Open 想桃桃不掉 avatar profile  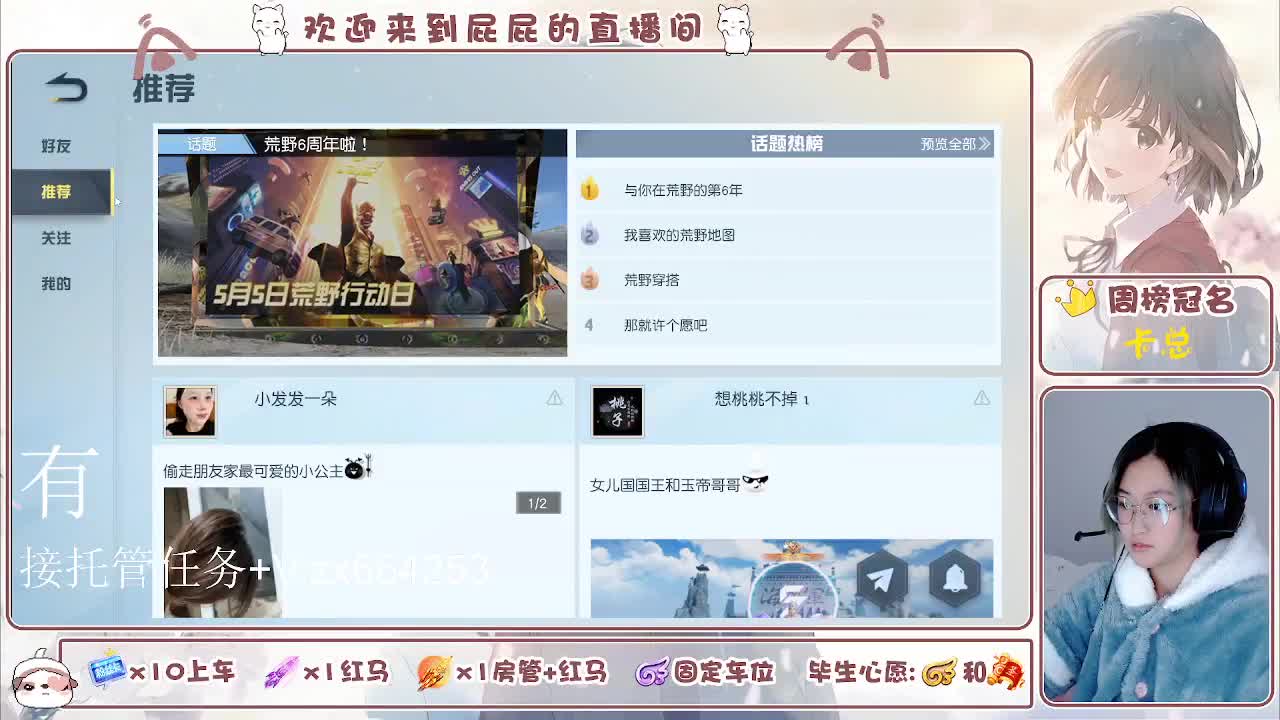click(617, 411)
